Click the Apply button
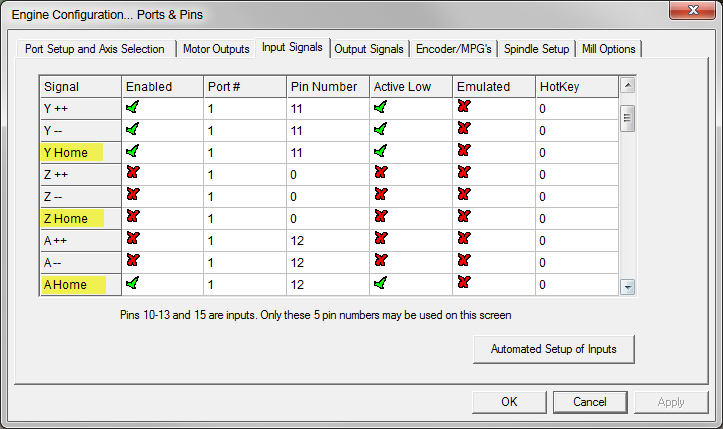This screenshot has height=429, width=723. coord(671,402)
